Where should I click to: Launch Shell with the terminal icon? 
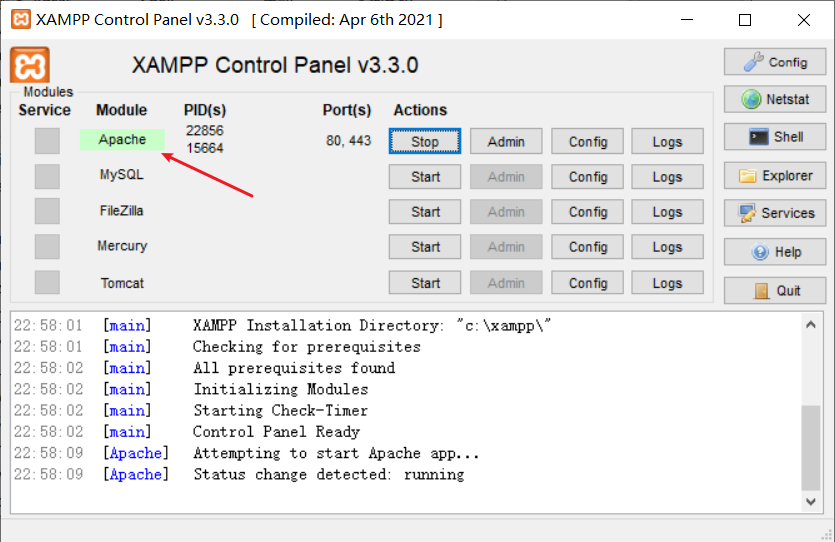(775, 137)
